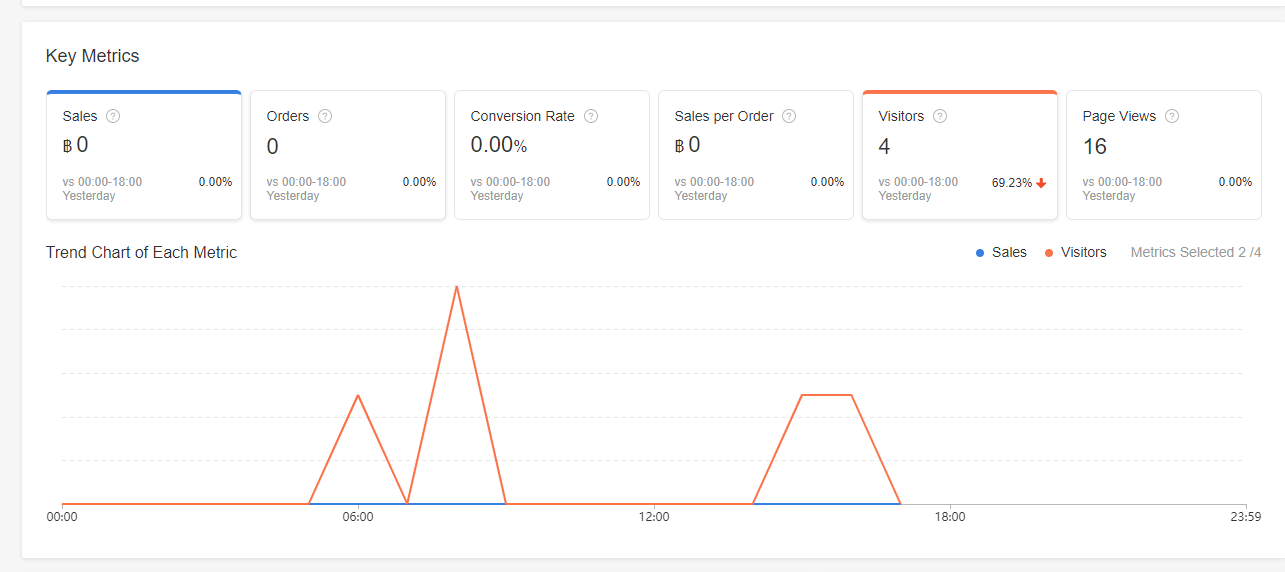Click the Visitors legend label
Image resolution: width=1285 pixels, height=572 pixels.
coord(1084,253)
